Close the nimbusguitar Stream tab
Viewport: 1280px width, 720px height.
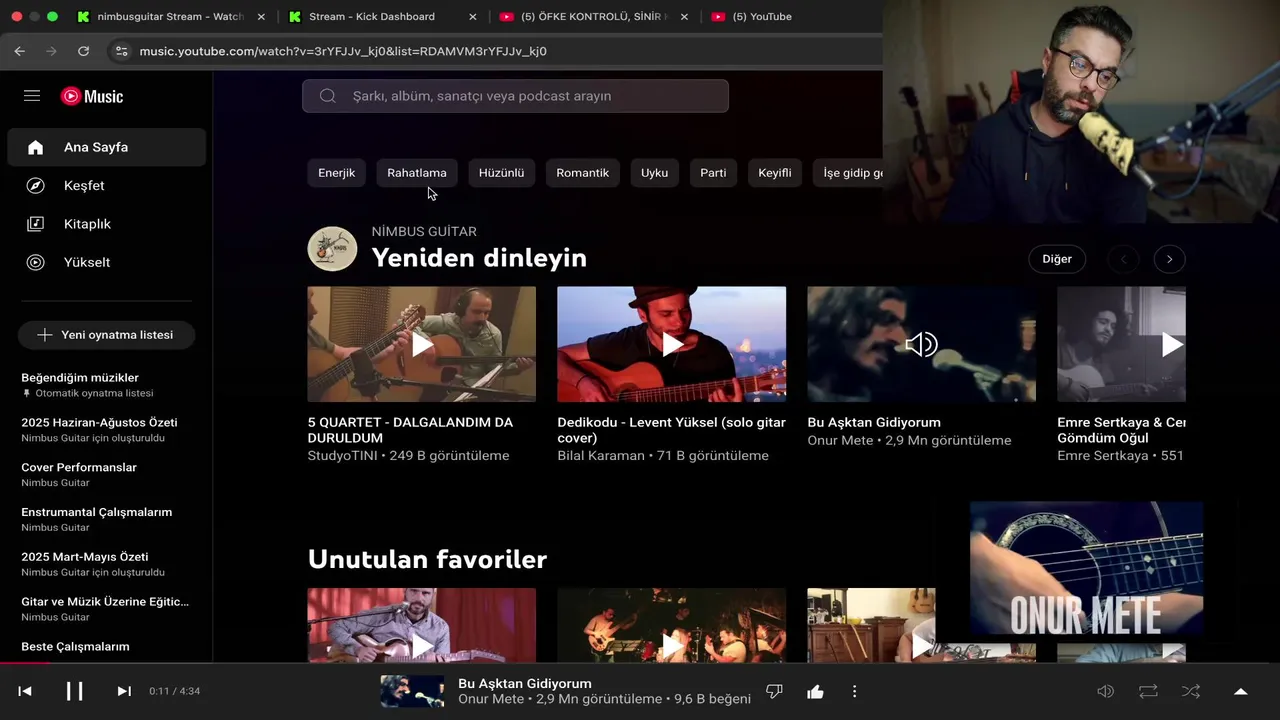pyautogui.click(x=261, y=17)
